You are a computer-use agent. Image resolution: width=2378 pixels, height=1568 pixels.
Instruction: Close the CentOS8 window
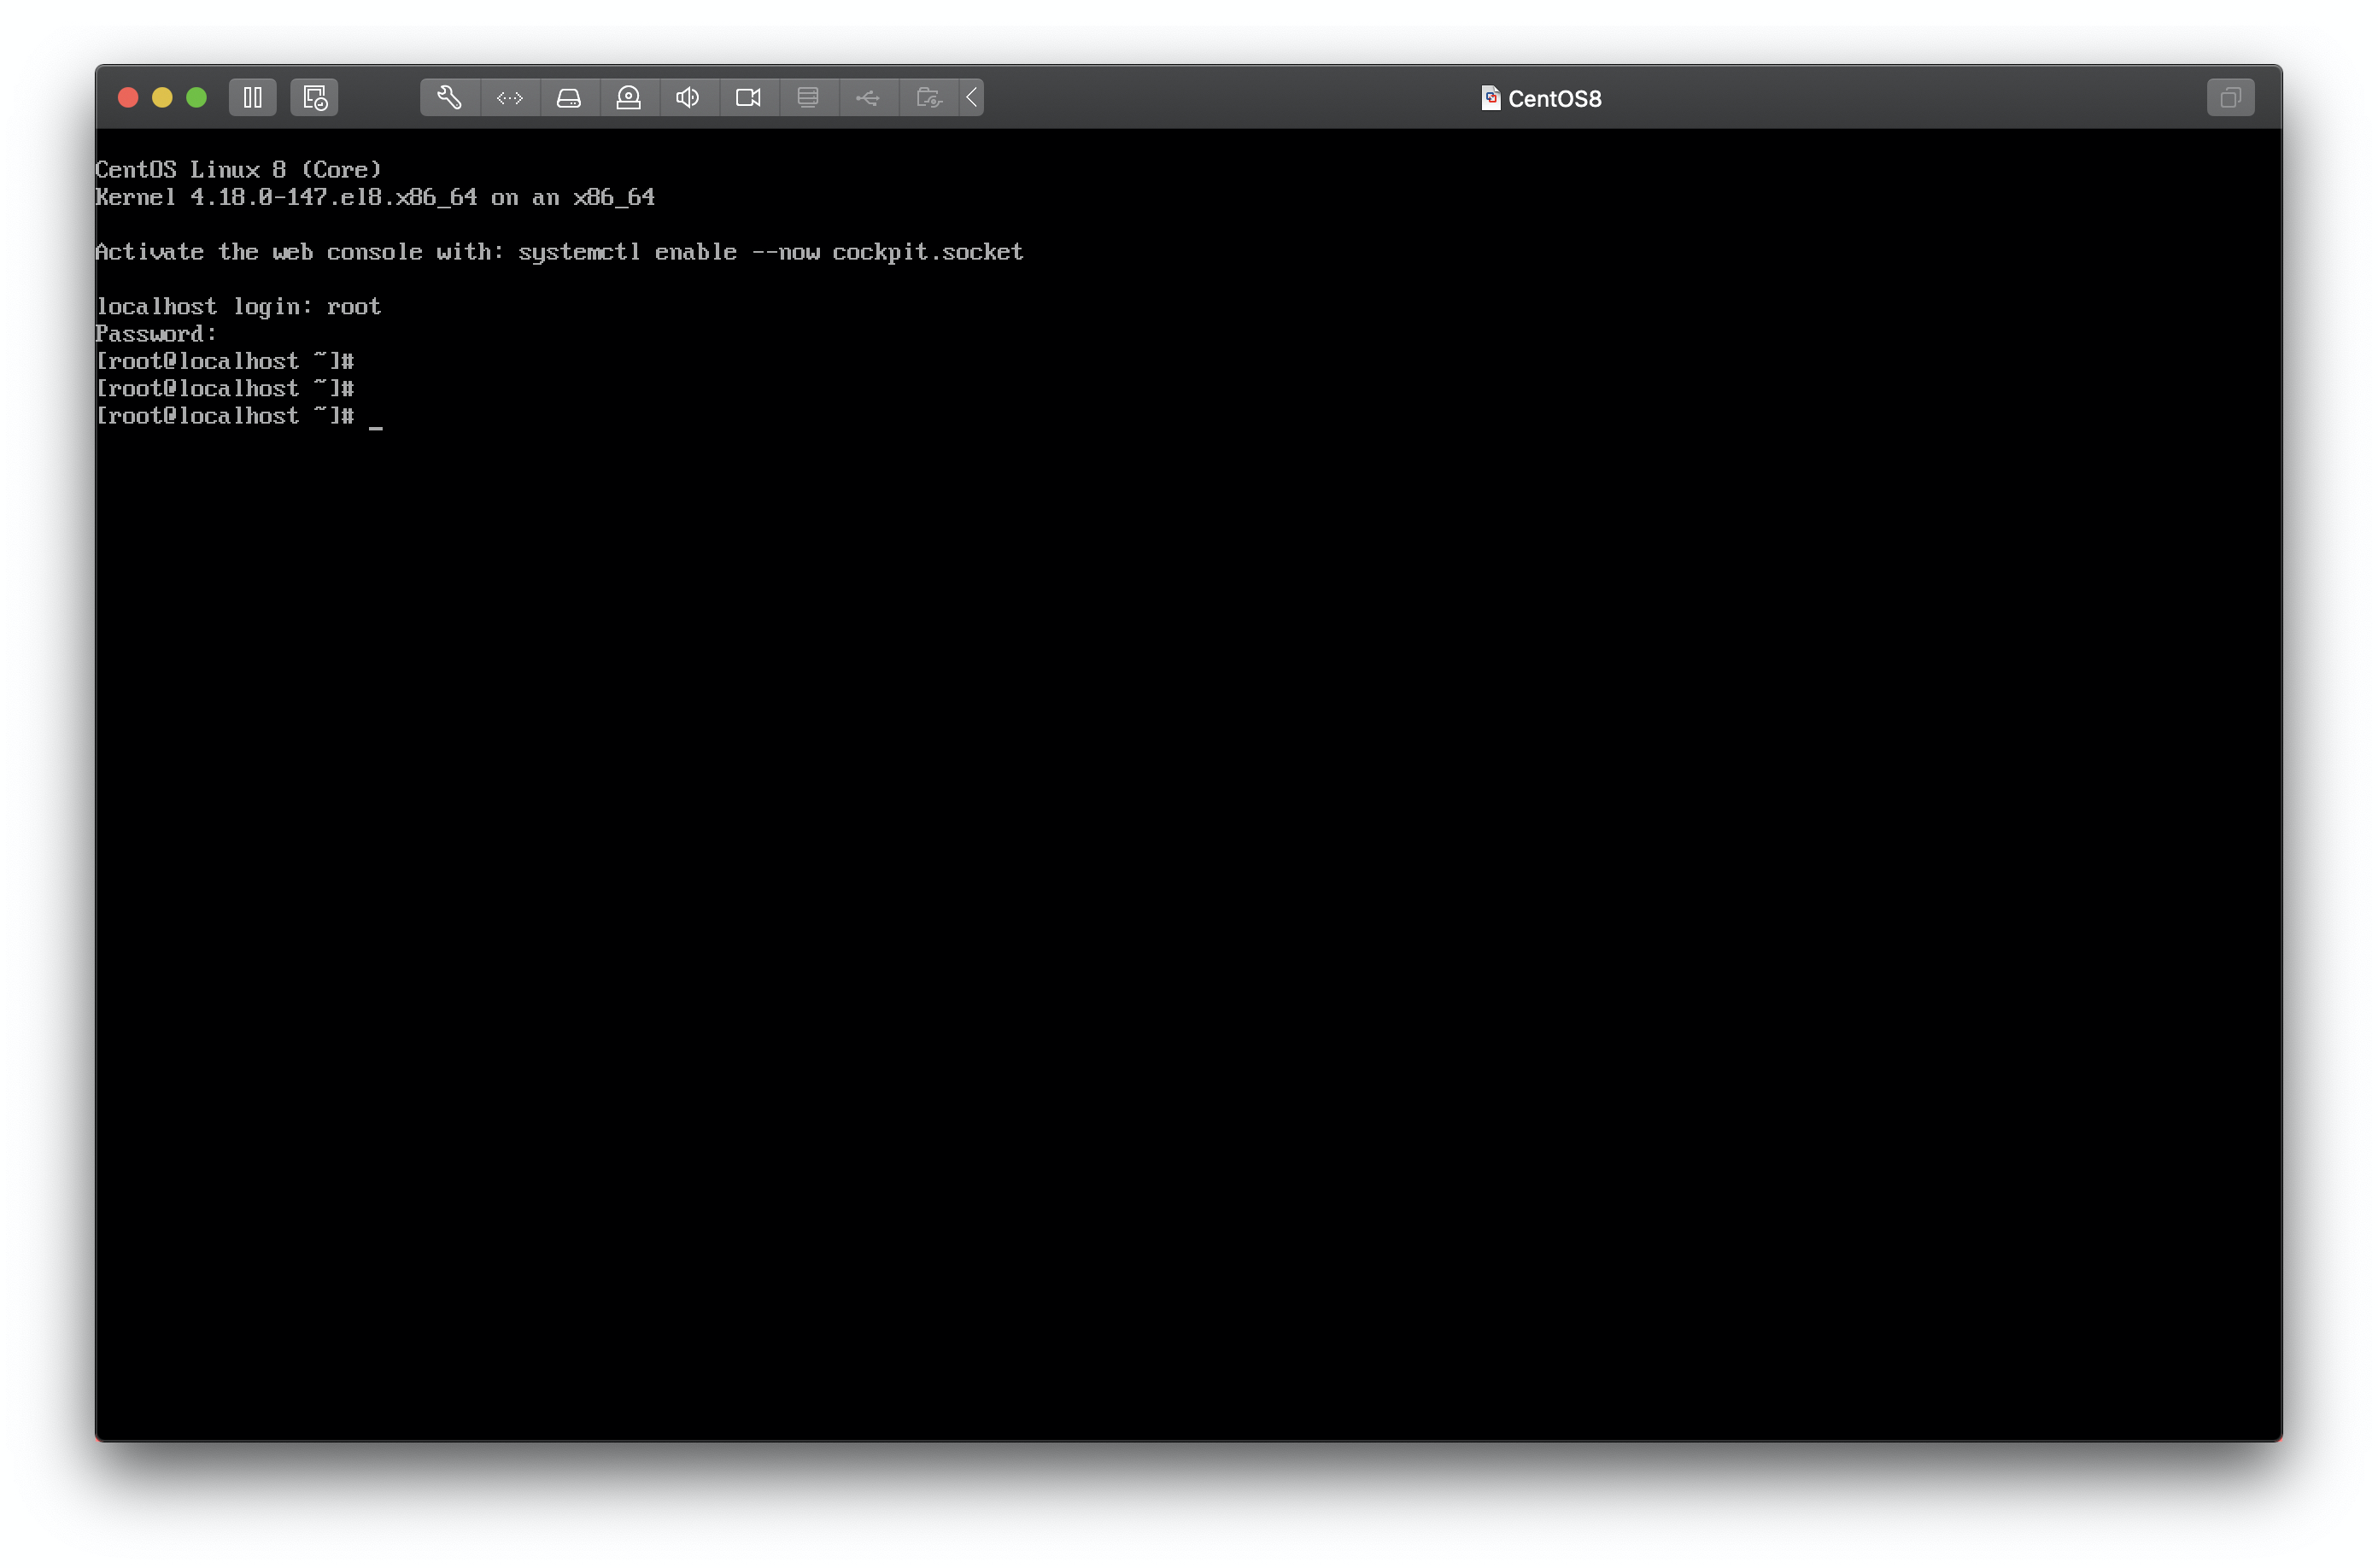[x=128, y=98]
